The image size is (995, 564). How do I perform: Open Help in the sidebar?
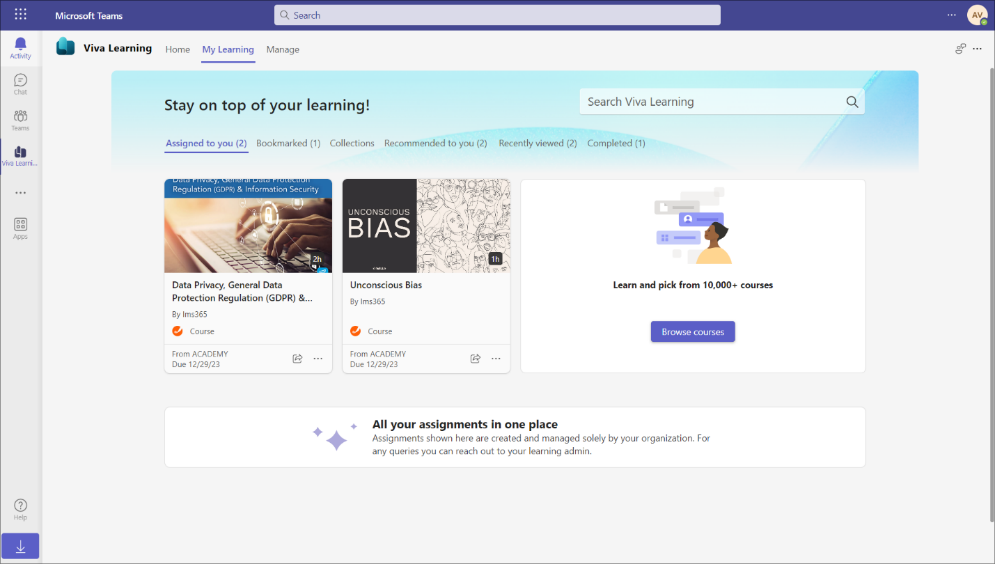[20, 509]
